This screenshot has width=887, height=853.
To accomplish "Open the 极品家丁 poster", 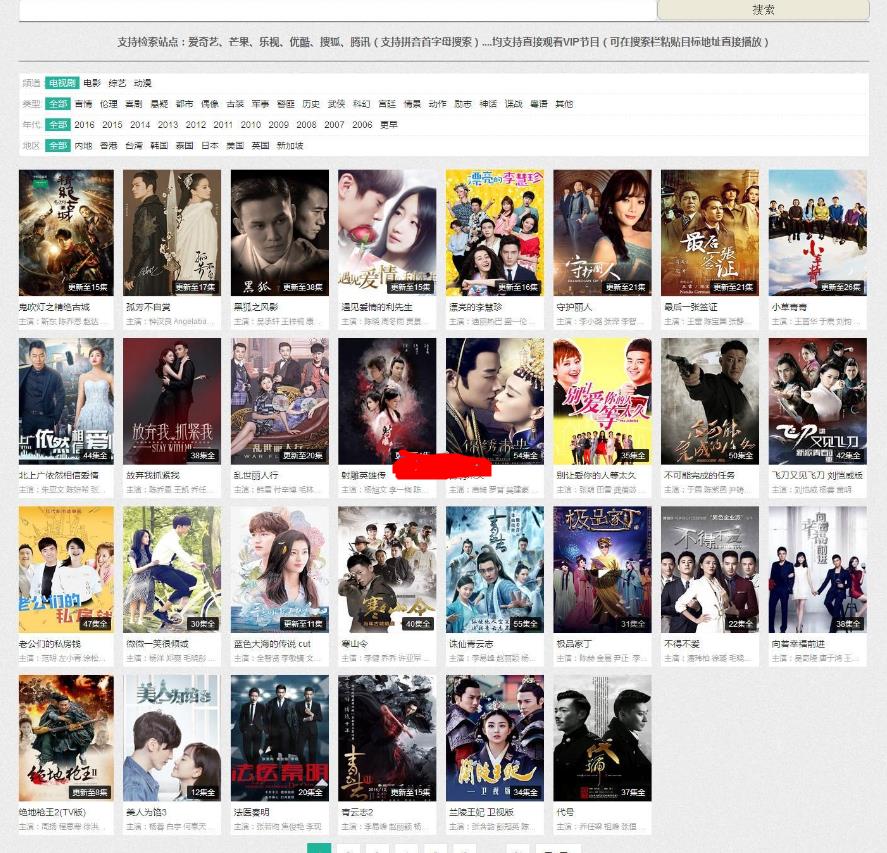I will 602,570.
